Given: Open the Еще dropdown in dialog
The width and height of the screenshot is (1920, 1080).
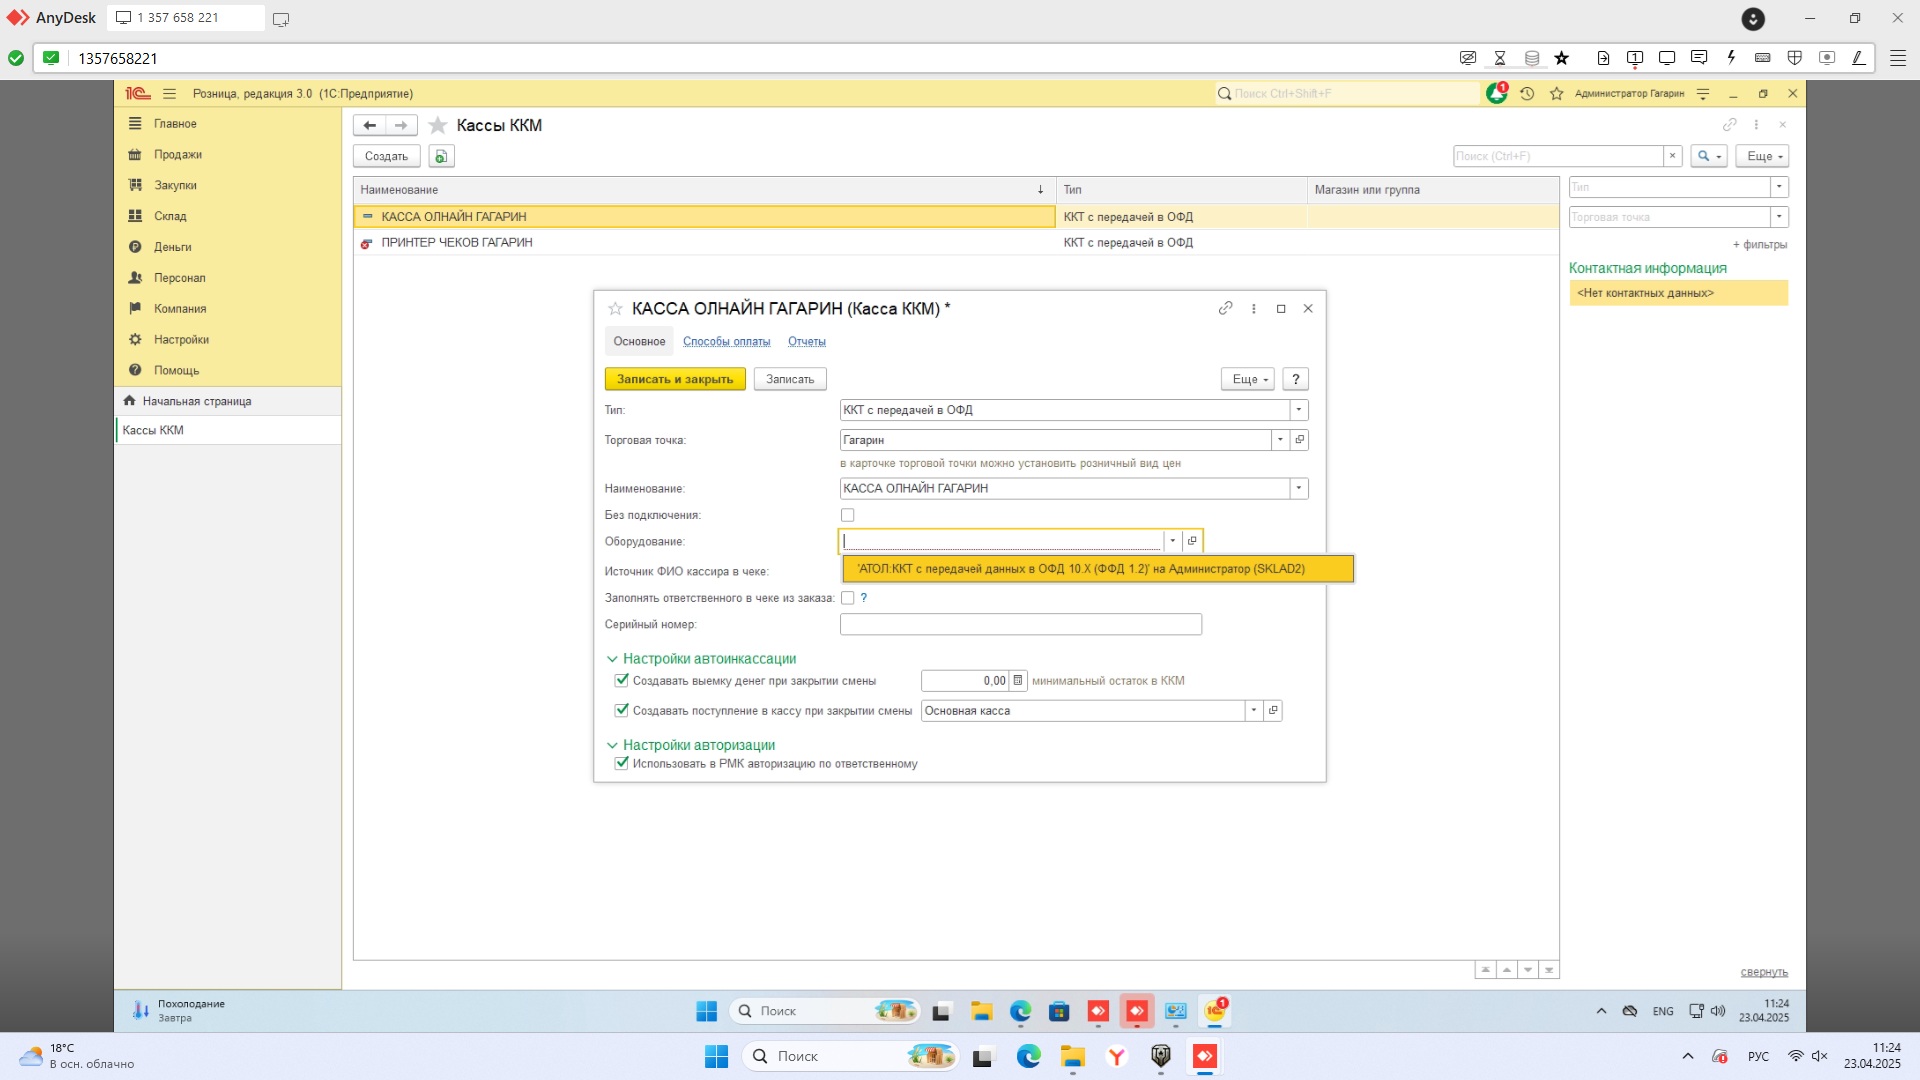Looking at the screenshot, I should click(1247, 380).
